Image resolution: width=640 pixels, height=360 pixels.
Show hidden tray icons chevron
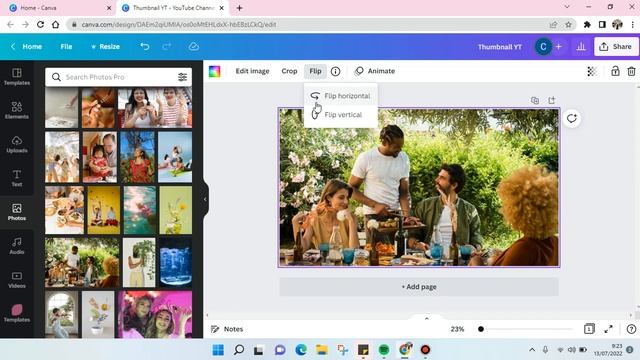click(532, 350)
